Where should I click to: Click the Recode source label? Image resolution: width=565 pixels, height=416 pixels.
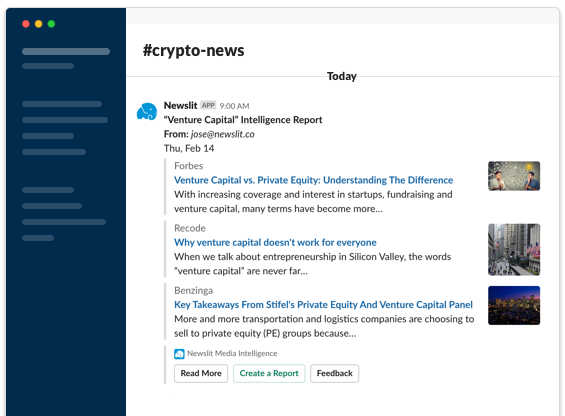click(x=190, y=228)
